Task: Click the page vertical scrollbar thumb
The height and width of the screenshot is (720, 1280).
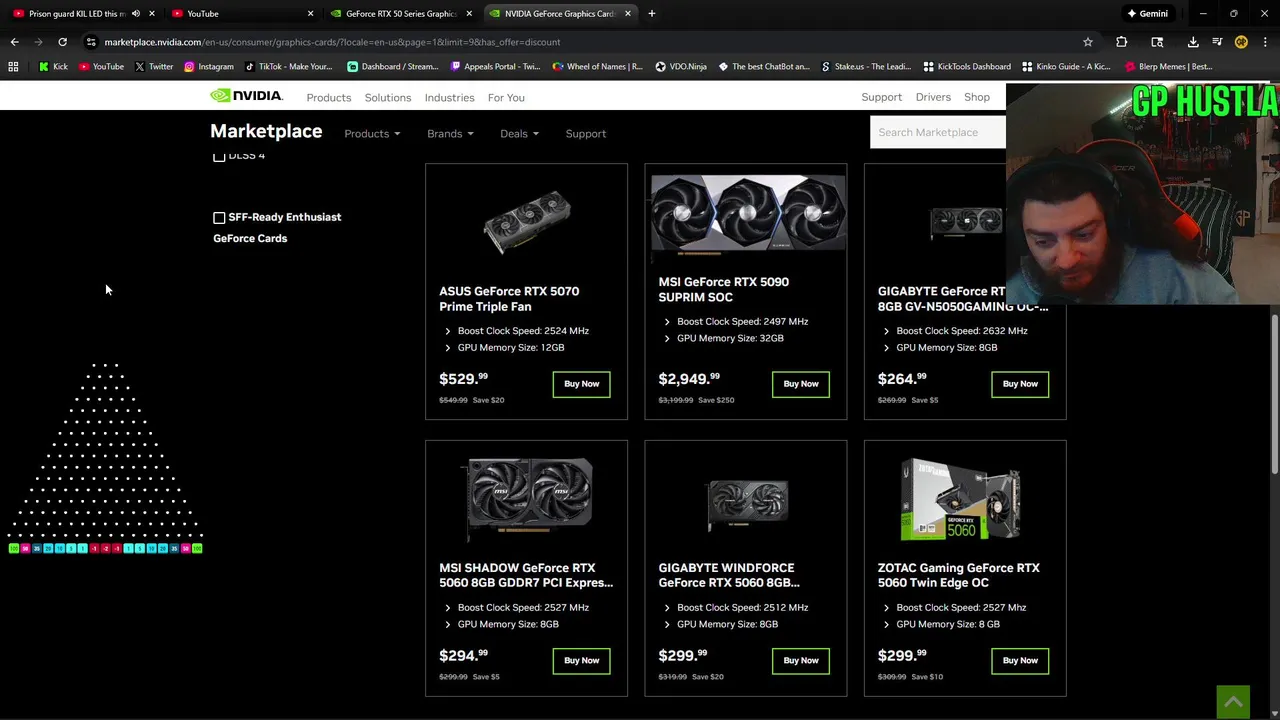Action: click(x=1274, y=395)
